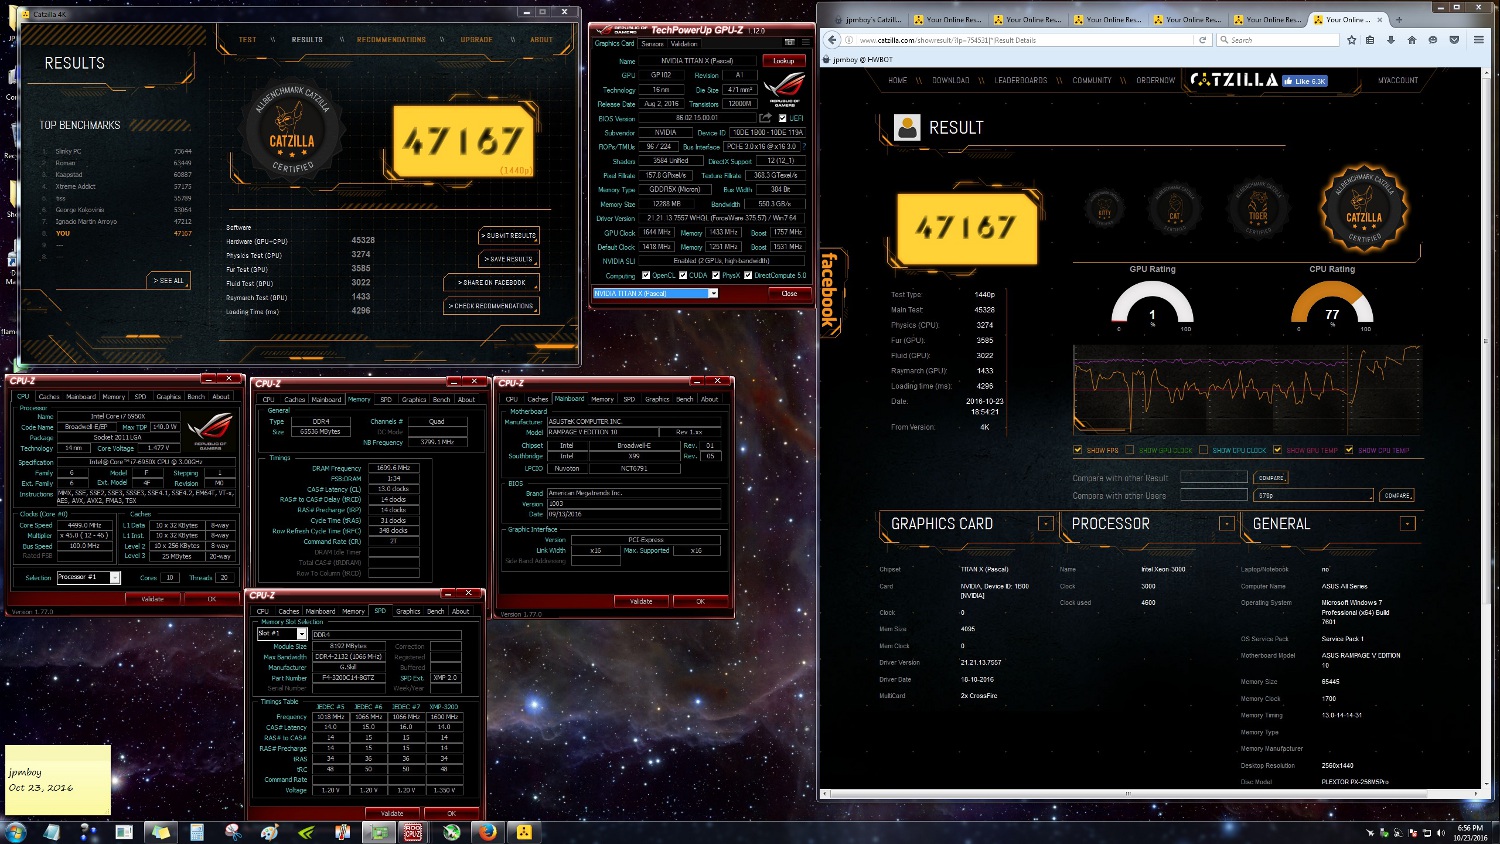The height and width of the screenshot is (844, 1500).
Task: Open a new Firefox tab with plus icon
Action: 1398,19
